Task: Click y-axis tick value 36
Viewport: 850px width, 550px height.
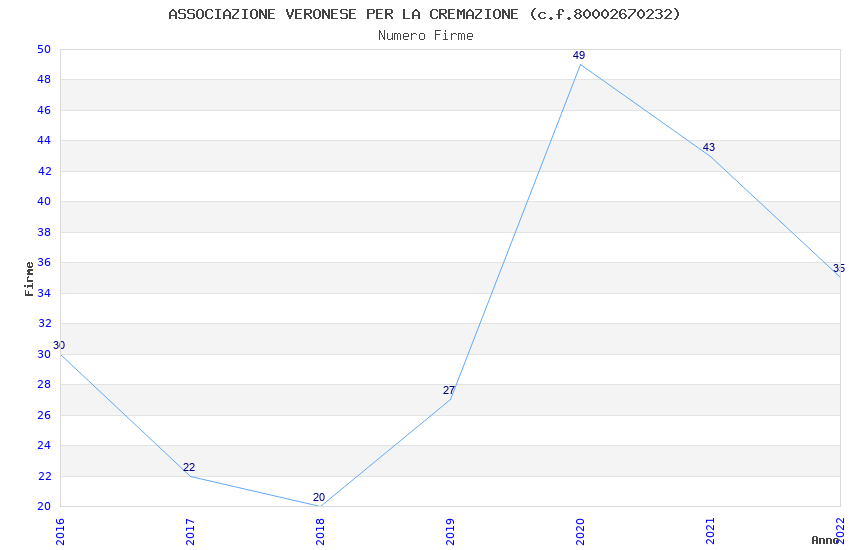Action: pos(44,262)
